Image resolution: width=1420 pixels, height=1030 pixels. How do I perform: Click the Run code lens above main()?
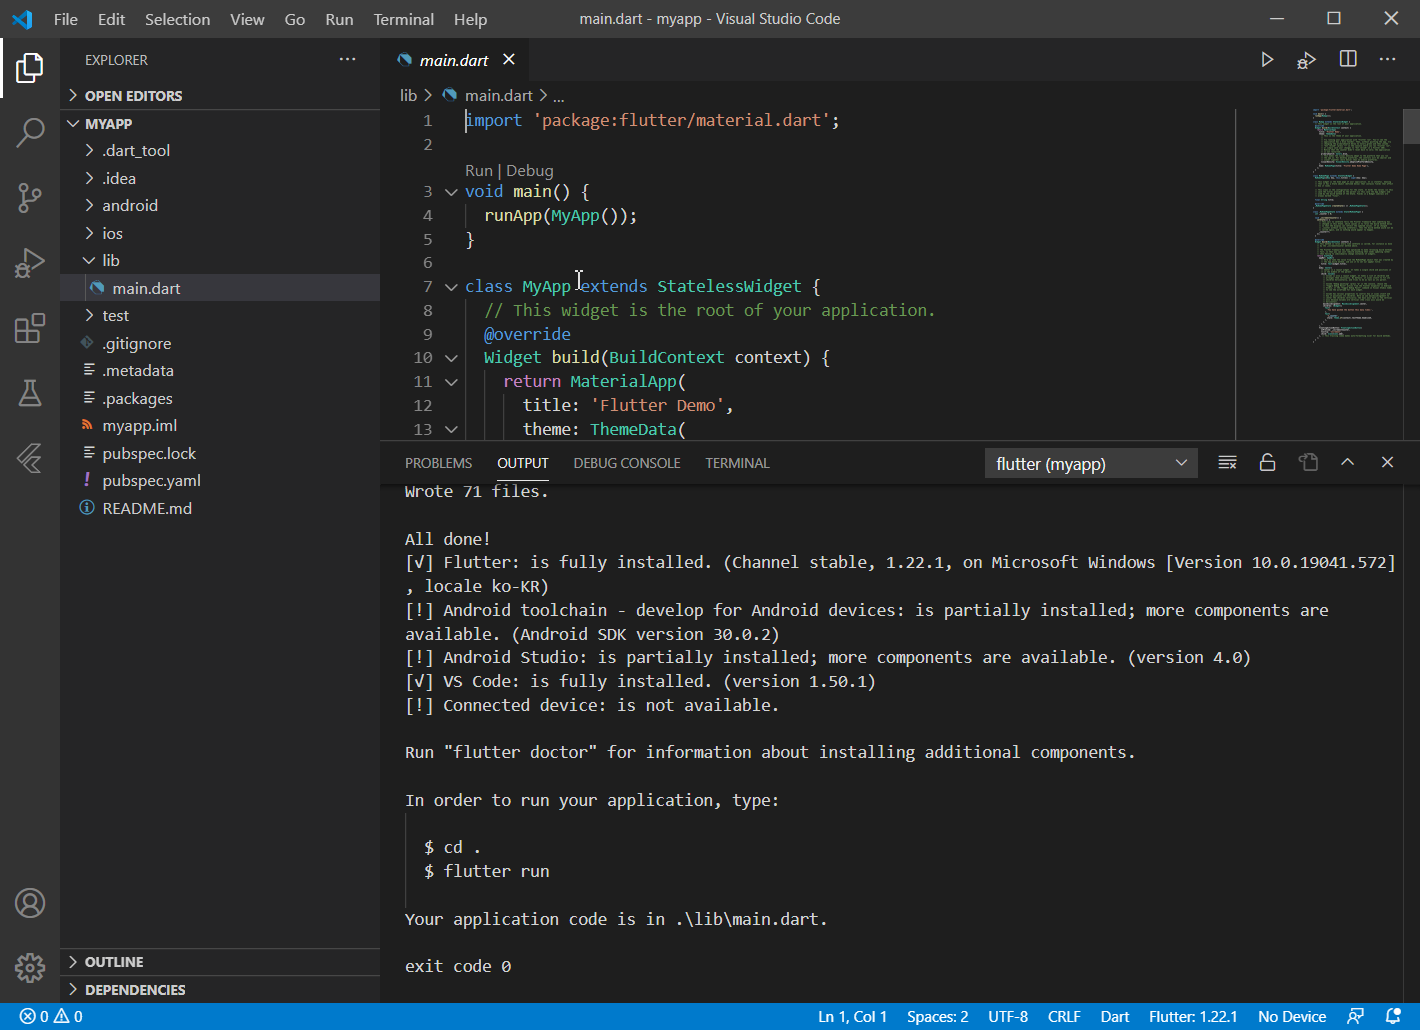click(479, 170)
